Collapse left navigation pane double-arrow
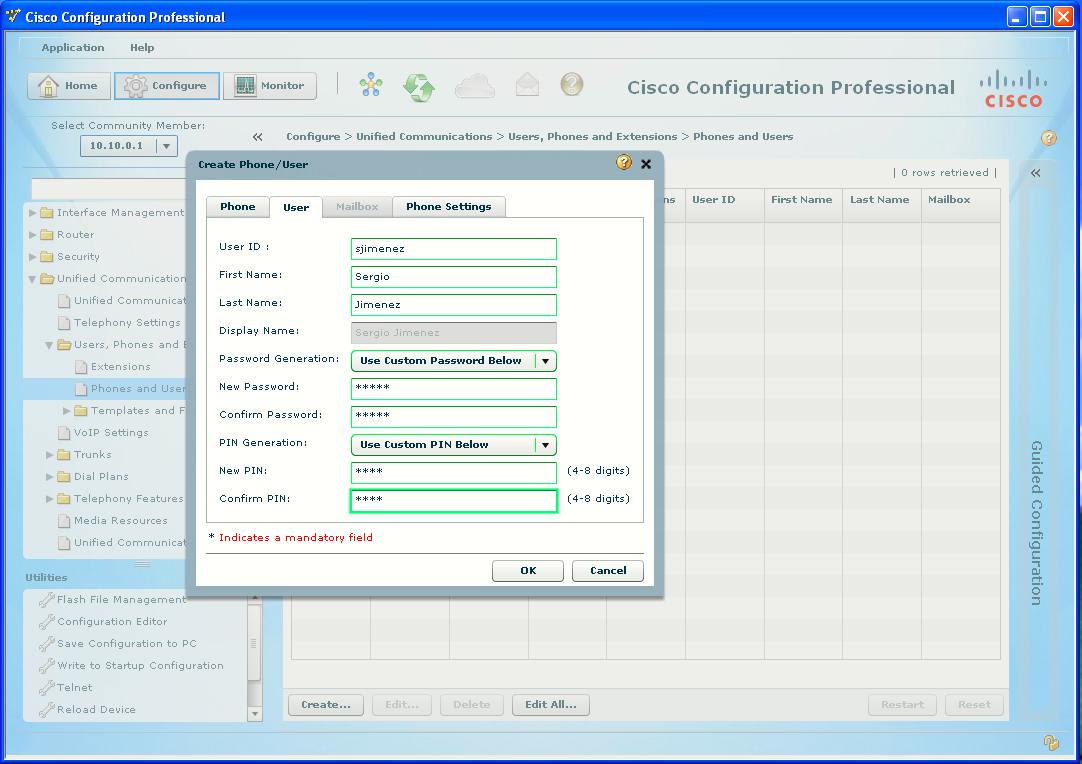Screen dimensions: 1082x764 [257, 137]
